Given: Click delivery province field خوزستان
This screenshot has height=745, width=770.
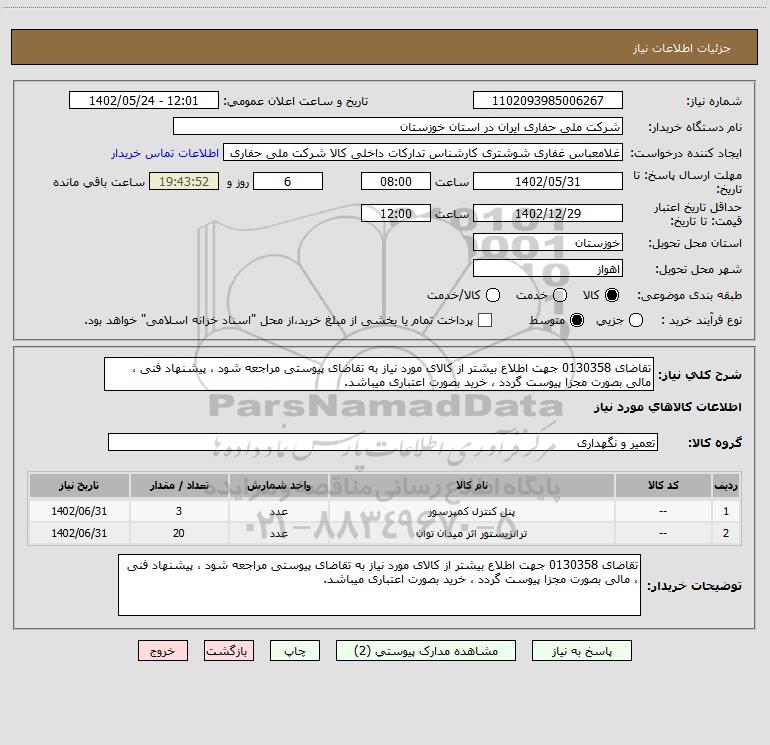Looking at the screenshot, I should pos(548,242).
